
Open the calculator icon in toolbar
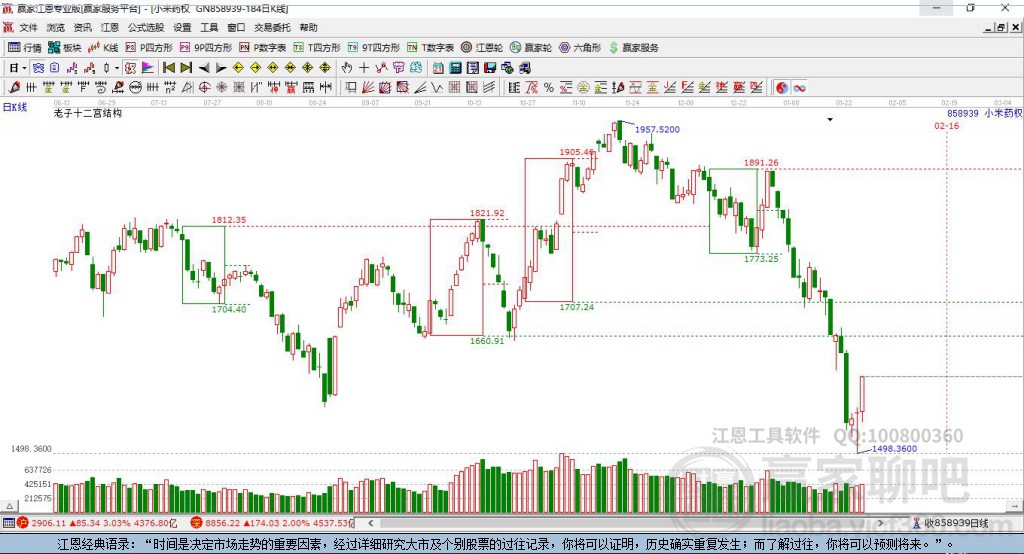pos(455,67)
